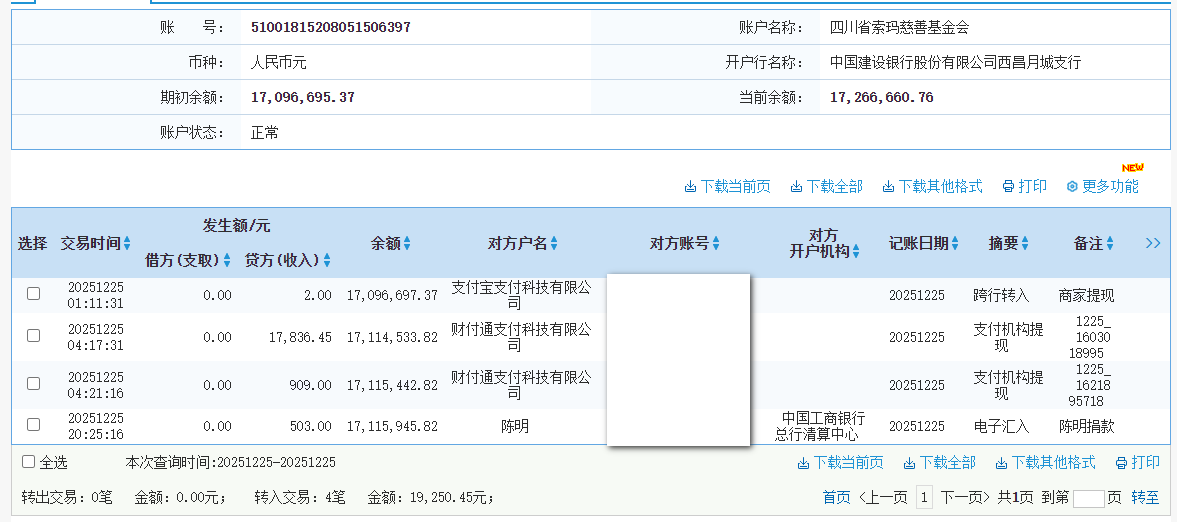Click the top print icon

click(x=1008, y=187)
